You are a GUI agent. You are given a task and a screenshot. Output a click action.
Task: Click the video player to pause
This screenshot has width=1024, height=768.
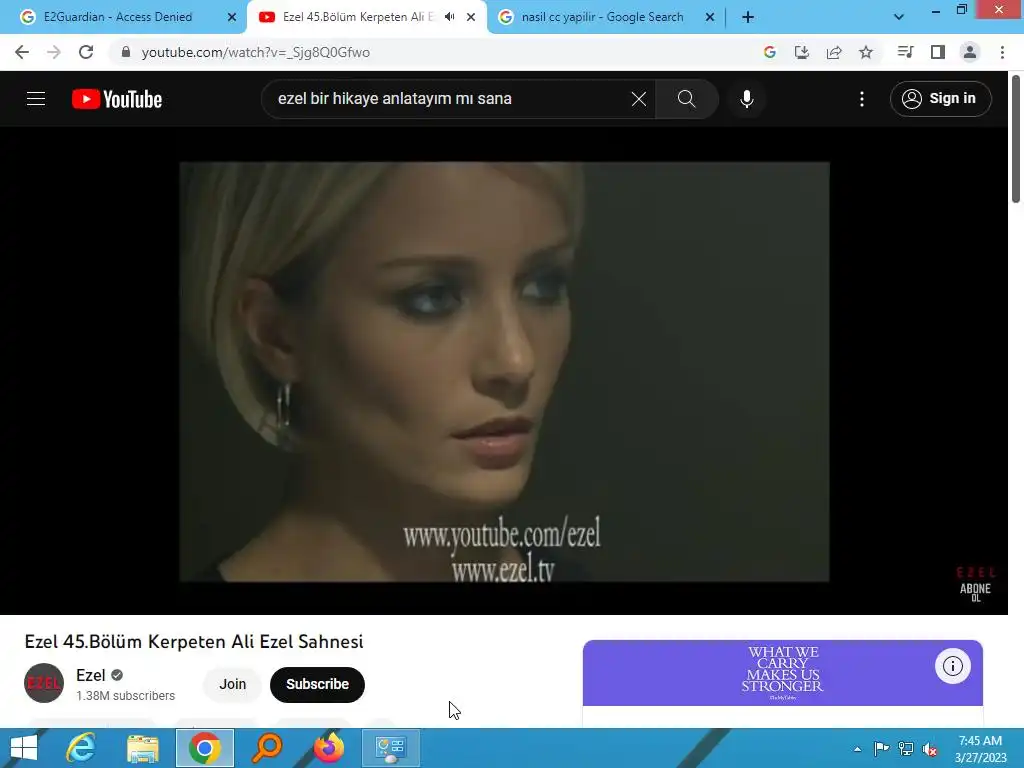click(504, 371)
